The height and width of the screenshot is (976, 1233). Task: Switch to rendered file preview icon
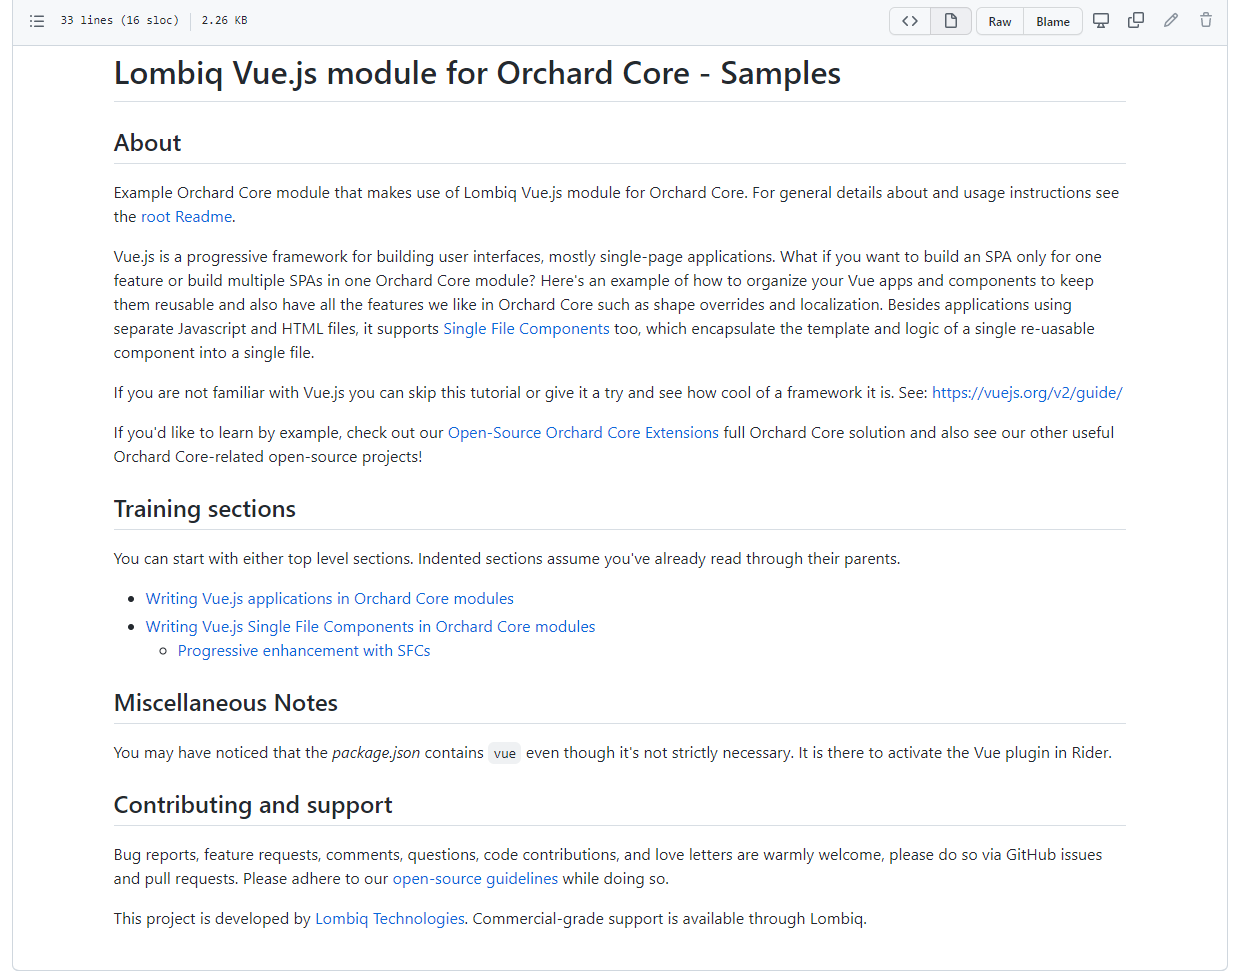(x=951, y=21)
